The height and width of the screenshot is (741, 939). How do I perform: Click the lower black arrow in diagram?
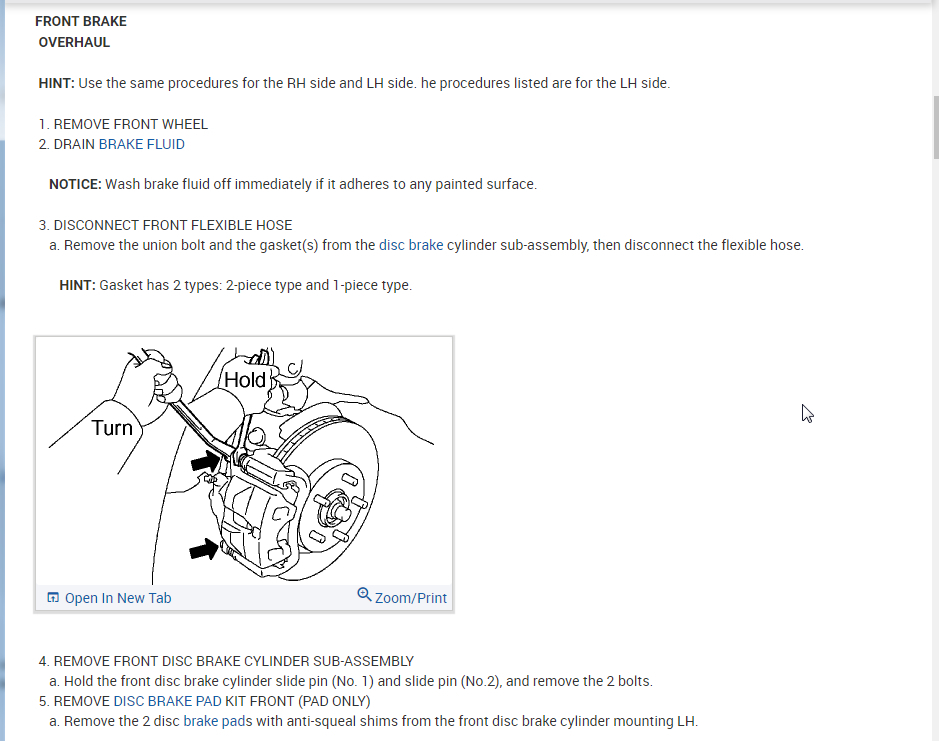[204, 549]
